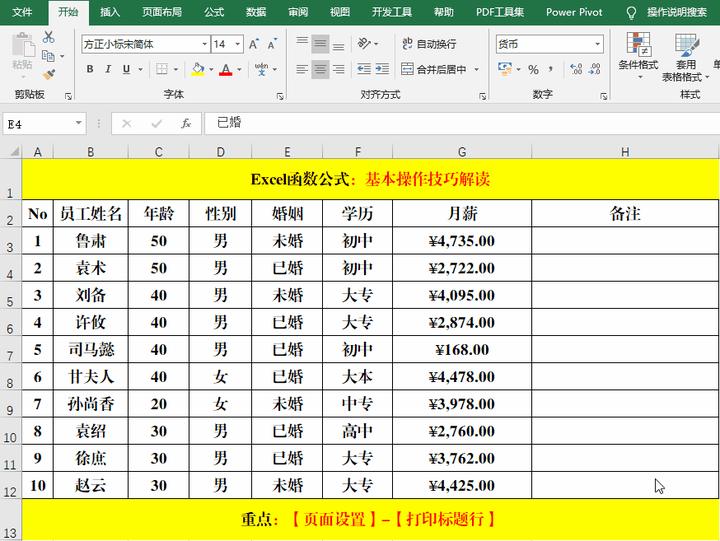The width and height of the screenshot is (720, 541).
Task: Open the 合并后居中 dropdown arrow
Action: click(x=477, y=69)
